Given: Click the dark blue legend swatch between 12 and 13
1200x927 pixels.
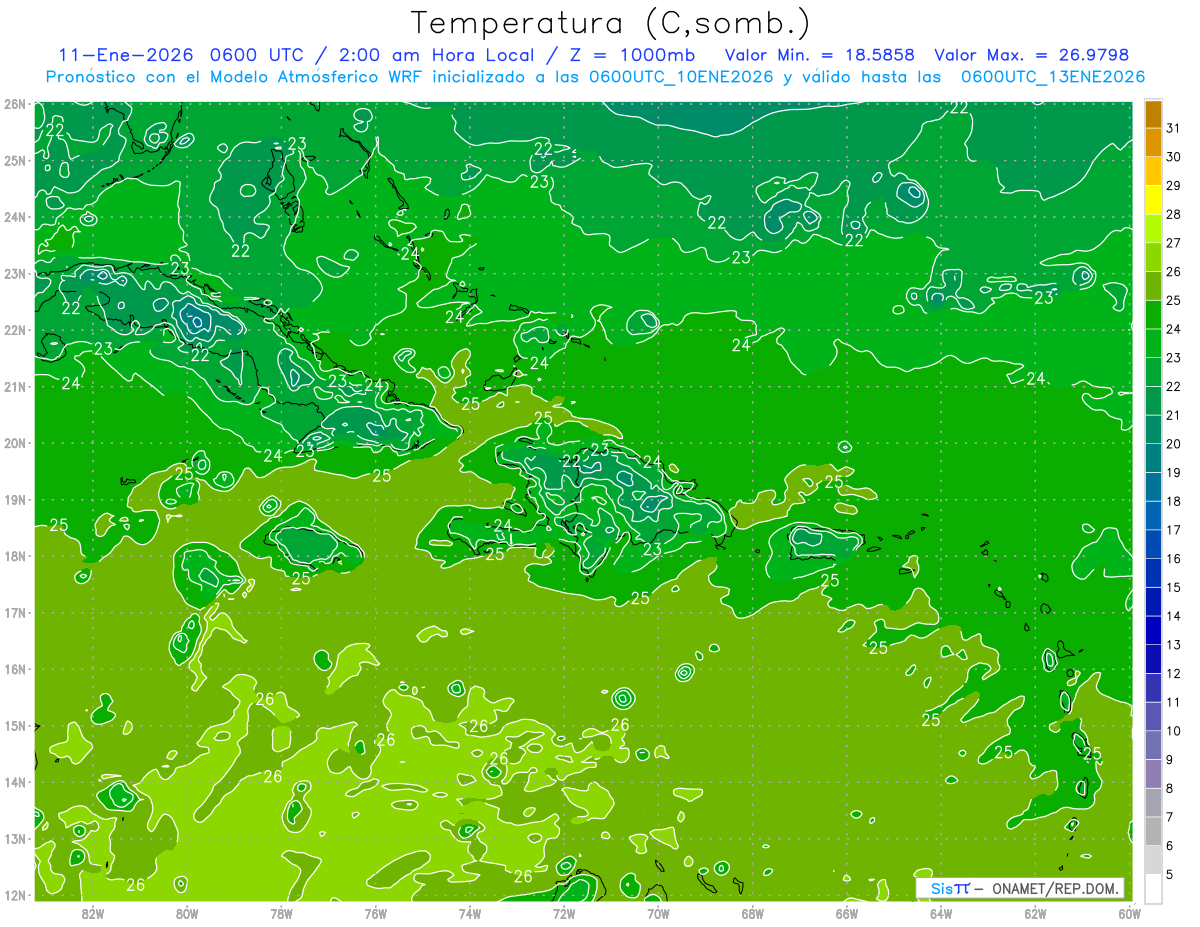Looking at the screenshot, I should (x=1153, y=659).
